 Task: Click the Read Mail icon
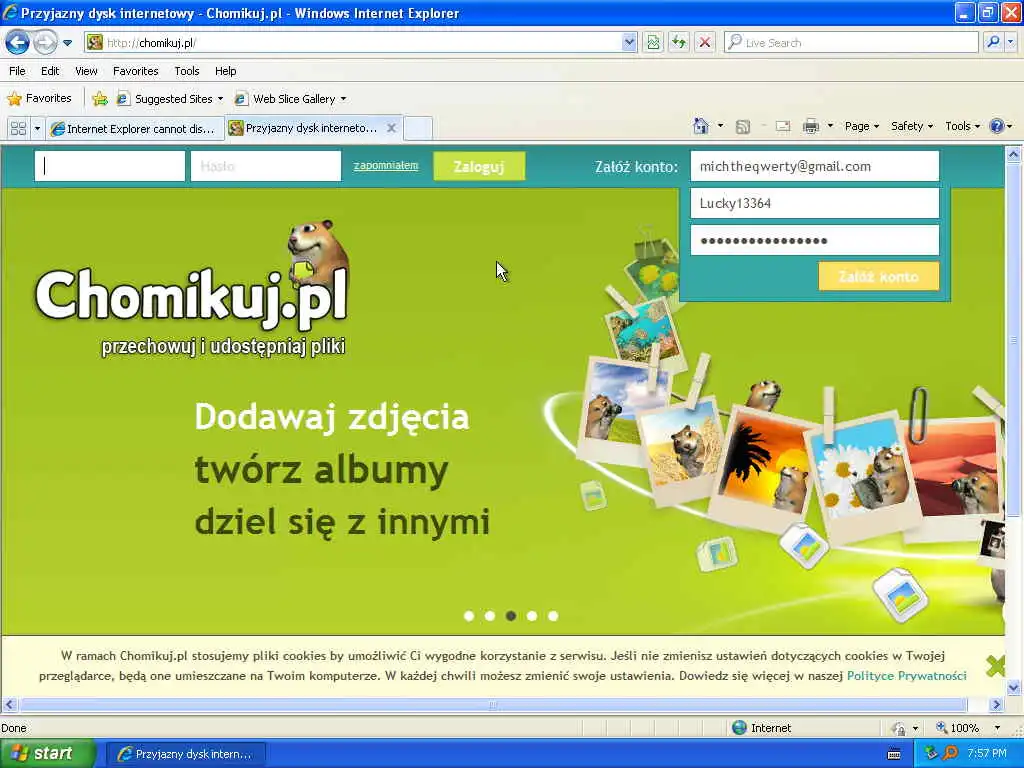click(x=782, y=126)
